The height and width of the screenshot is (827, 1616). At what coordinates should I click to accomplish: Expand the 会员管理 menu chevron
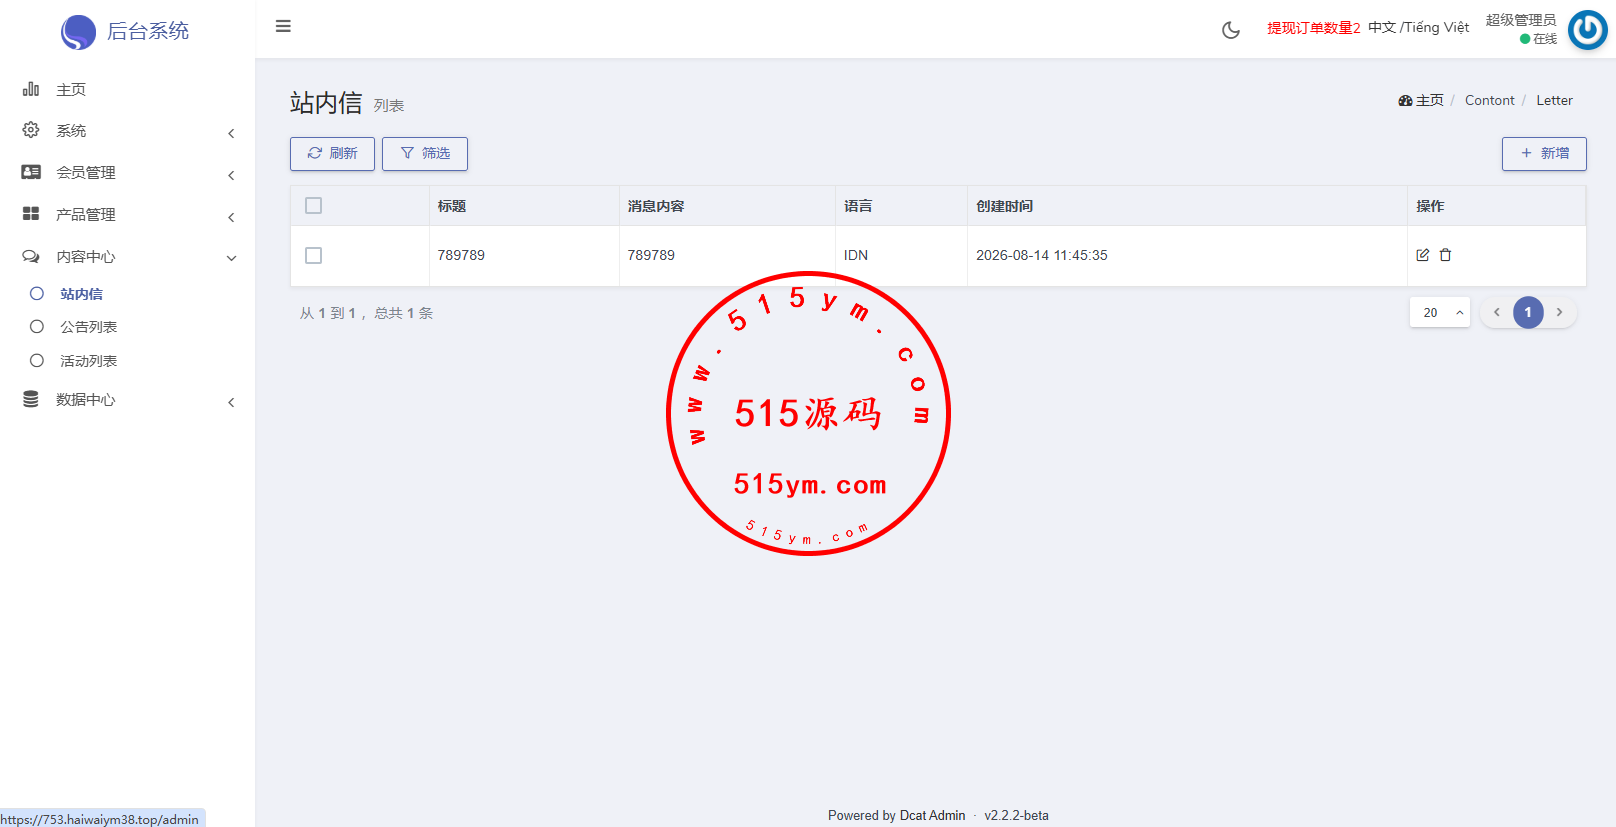tap(231, 175)
